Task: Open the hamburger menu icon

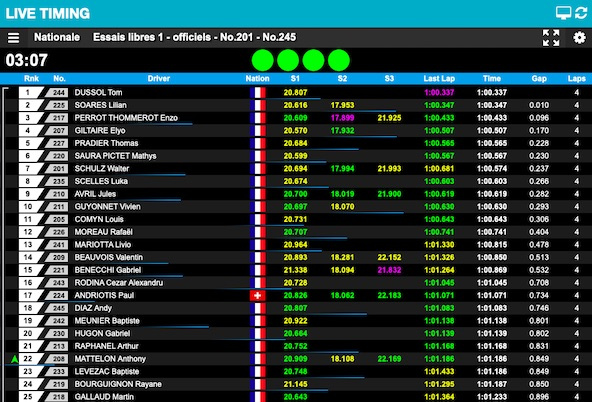Action: (14, 38)
